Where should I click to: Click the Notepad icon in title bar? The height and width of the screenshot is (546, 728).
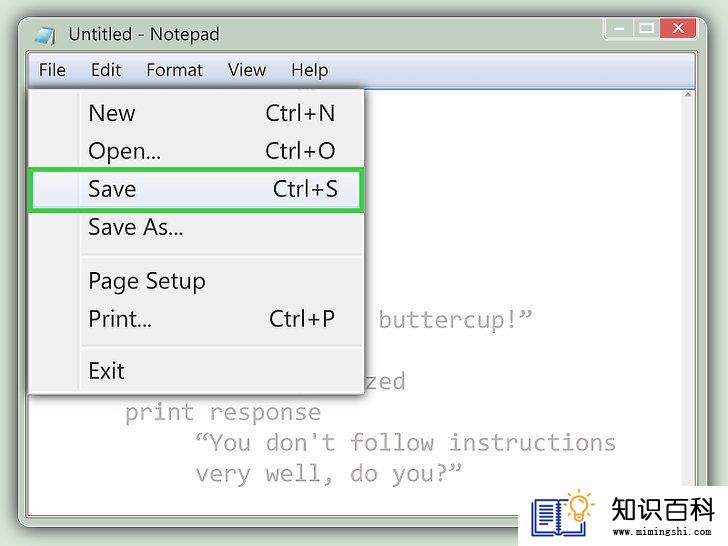[x=46, y=36]
